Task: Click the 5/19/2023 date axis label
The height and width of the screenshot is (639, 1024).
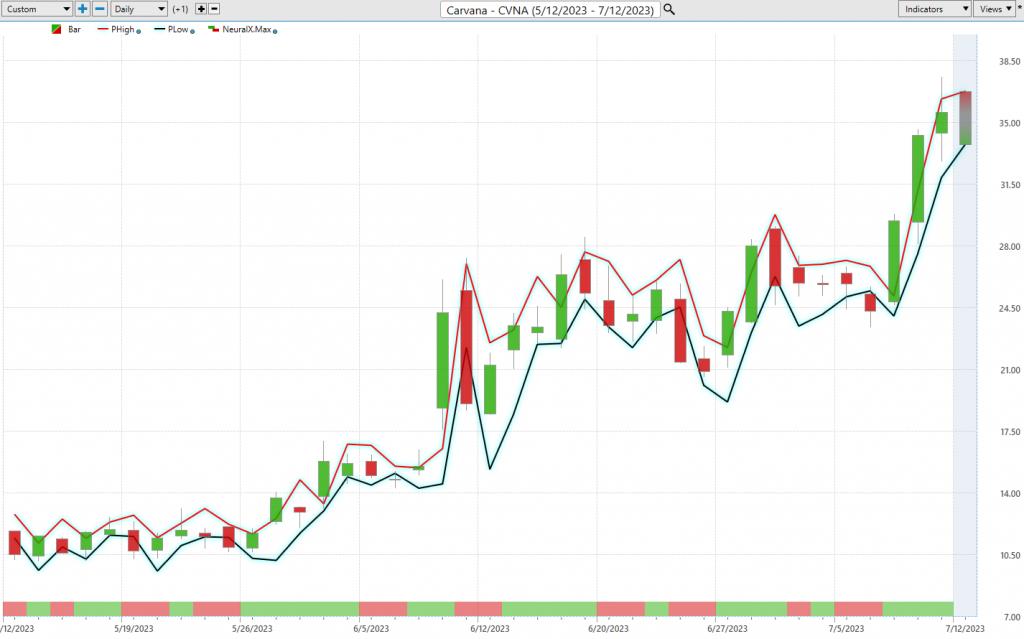Action: 133,629
